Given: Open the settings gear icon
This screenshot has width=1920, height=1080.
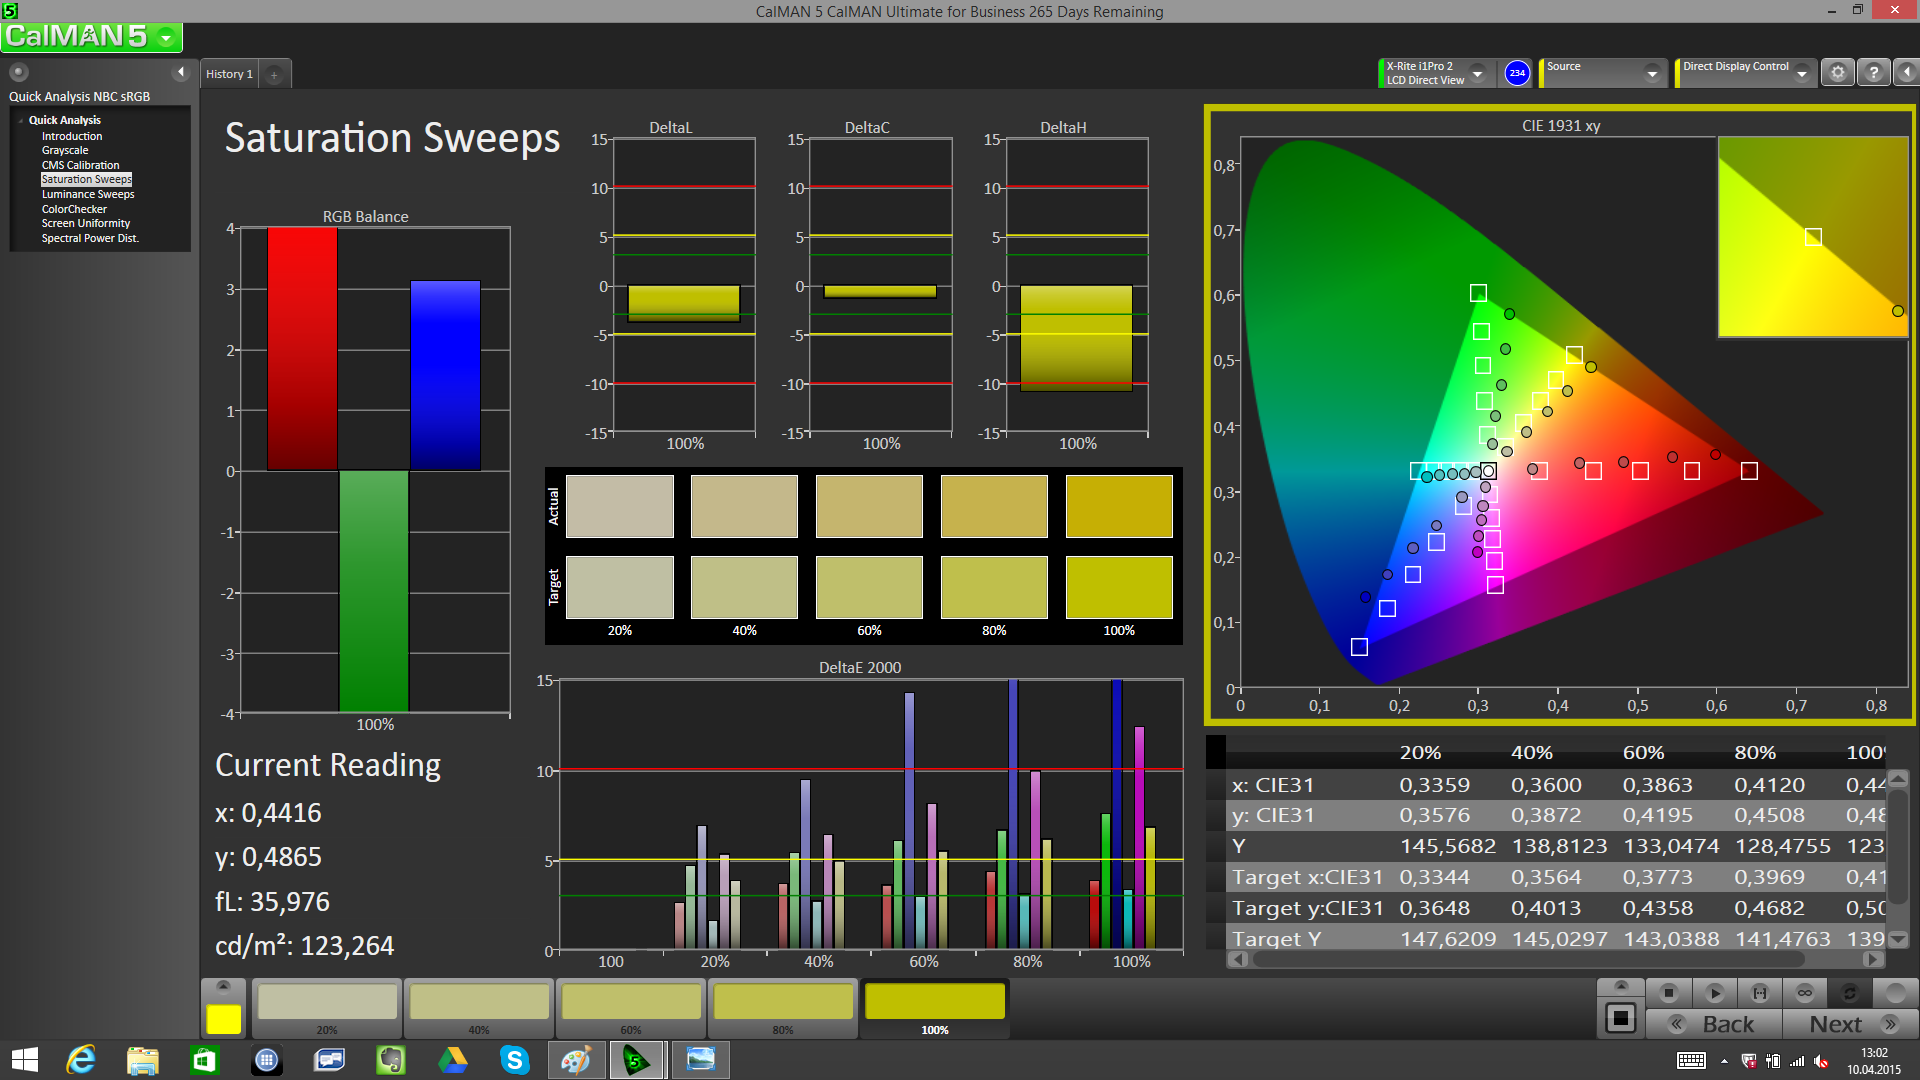Looking at the screenshot, I should [x=1838, y=73].
